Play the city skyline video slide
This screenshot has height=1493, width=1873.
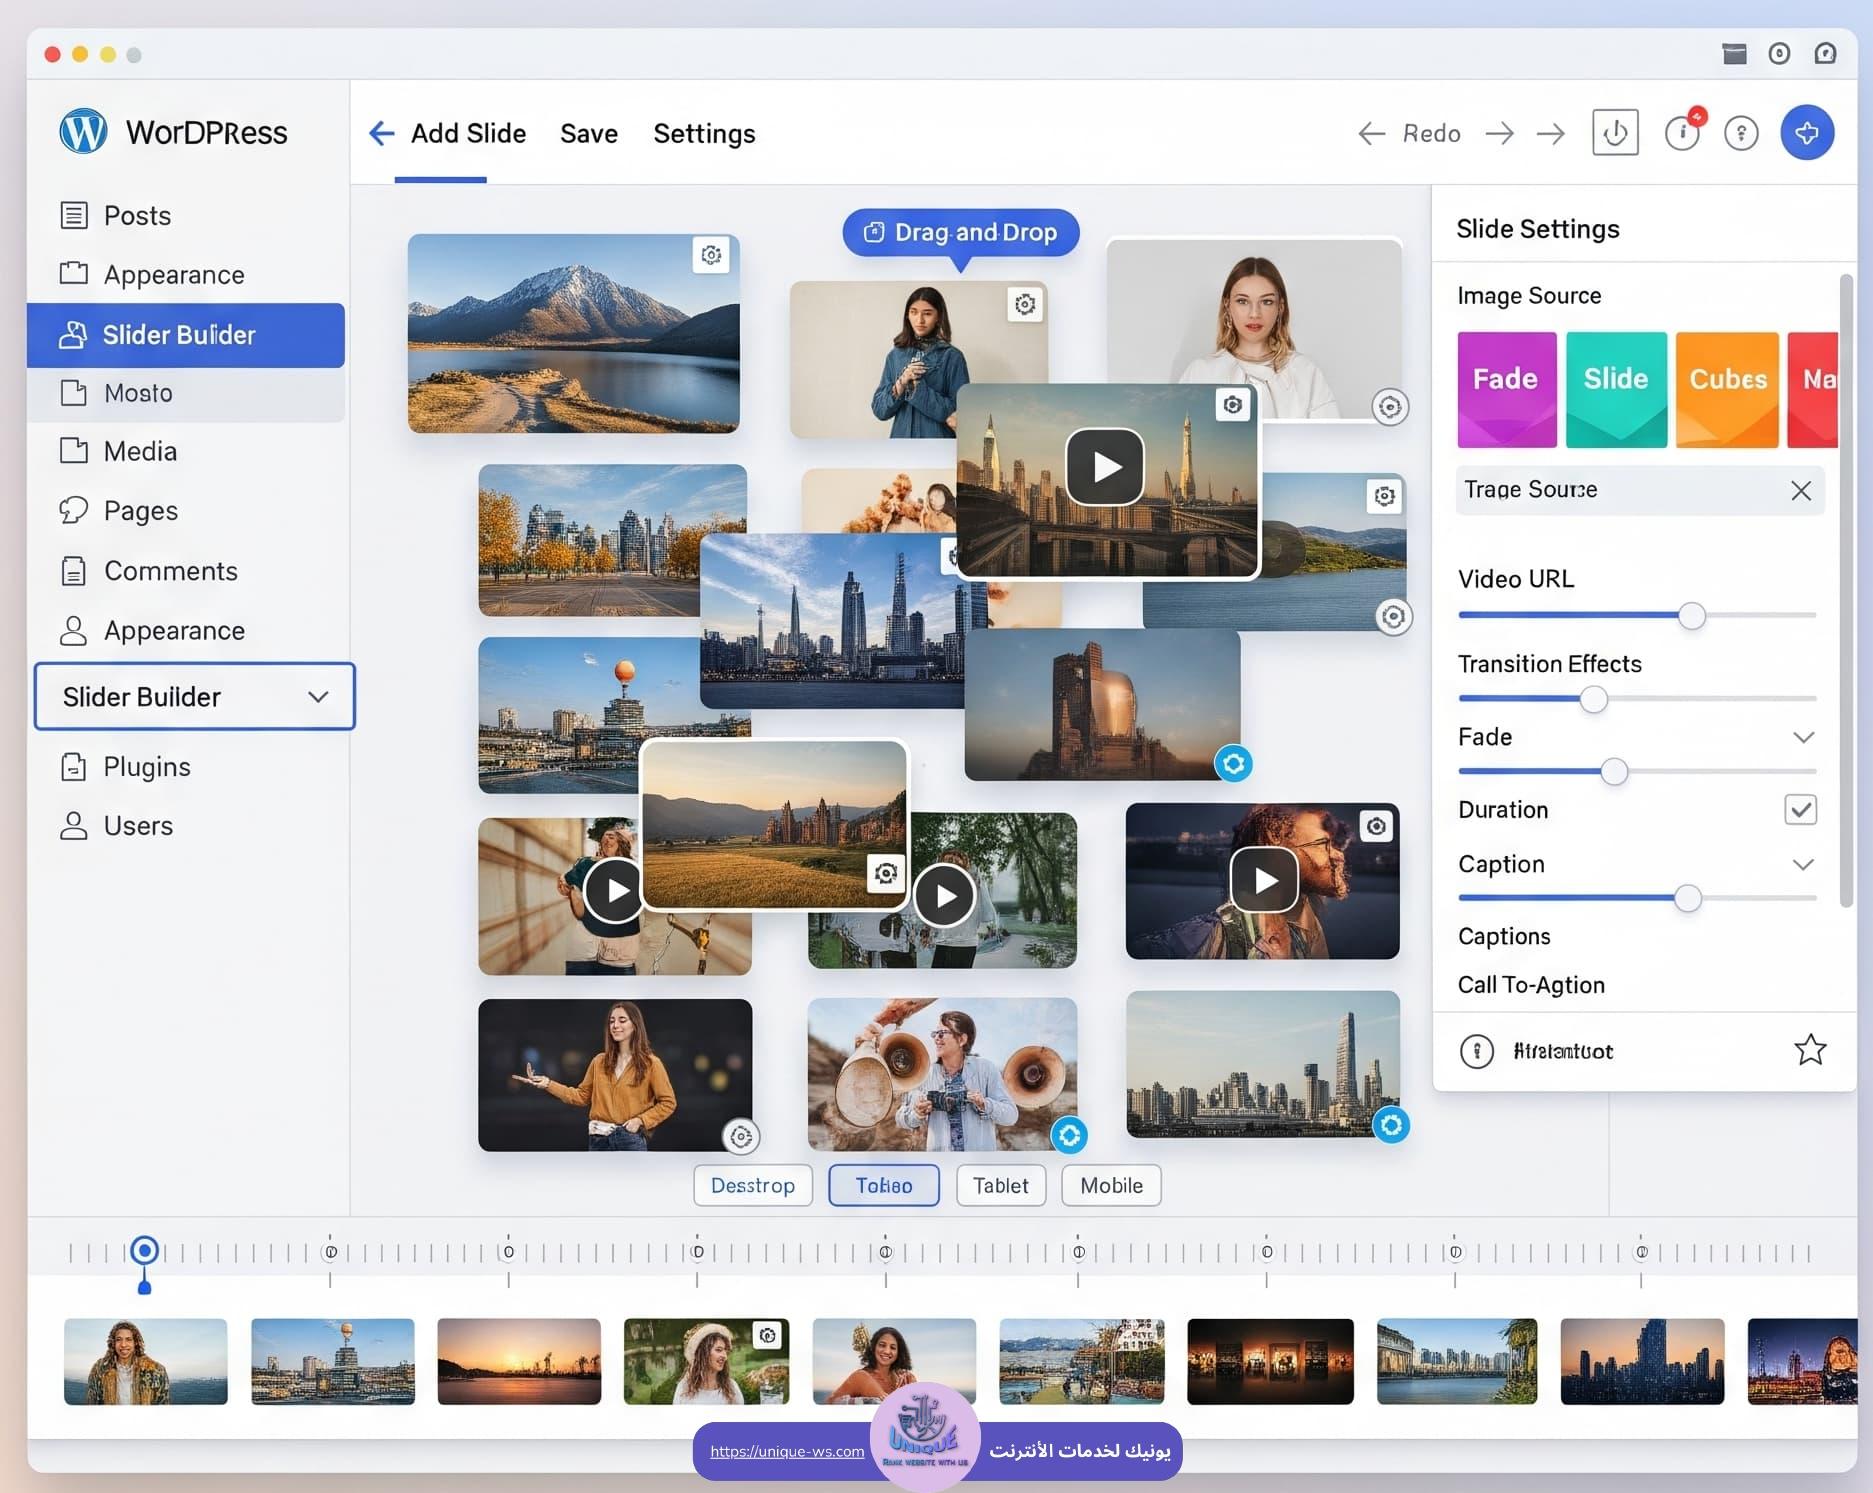[1105, 467]
